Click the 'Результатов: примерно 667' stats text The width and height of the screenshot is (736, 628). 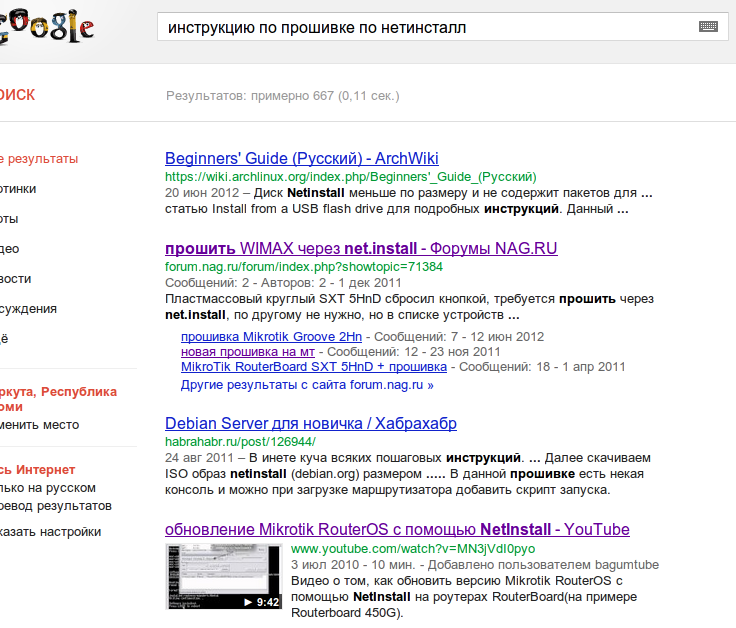(x=283, y=96)
